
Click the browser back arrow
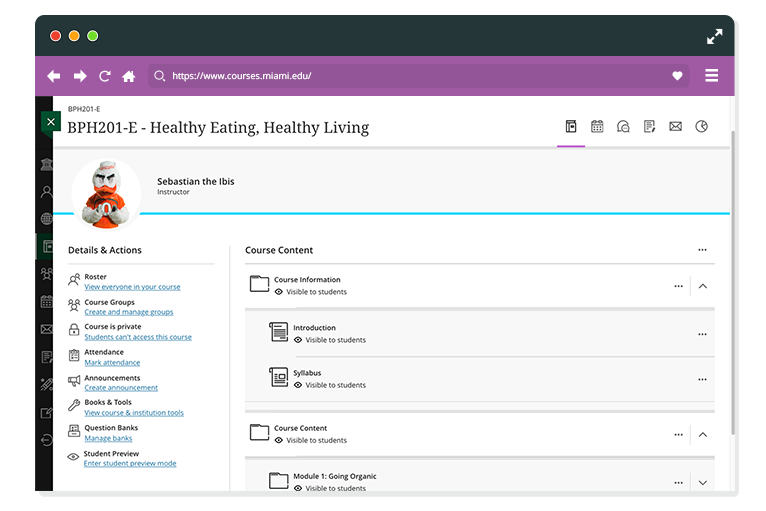coord(54,76)
